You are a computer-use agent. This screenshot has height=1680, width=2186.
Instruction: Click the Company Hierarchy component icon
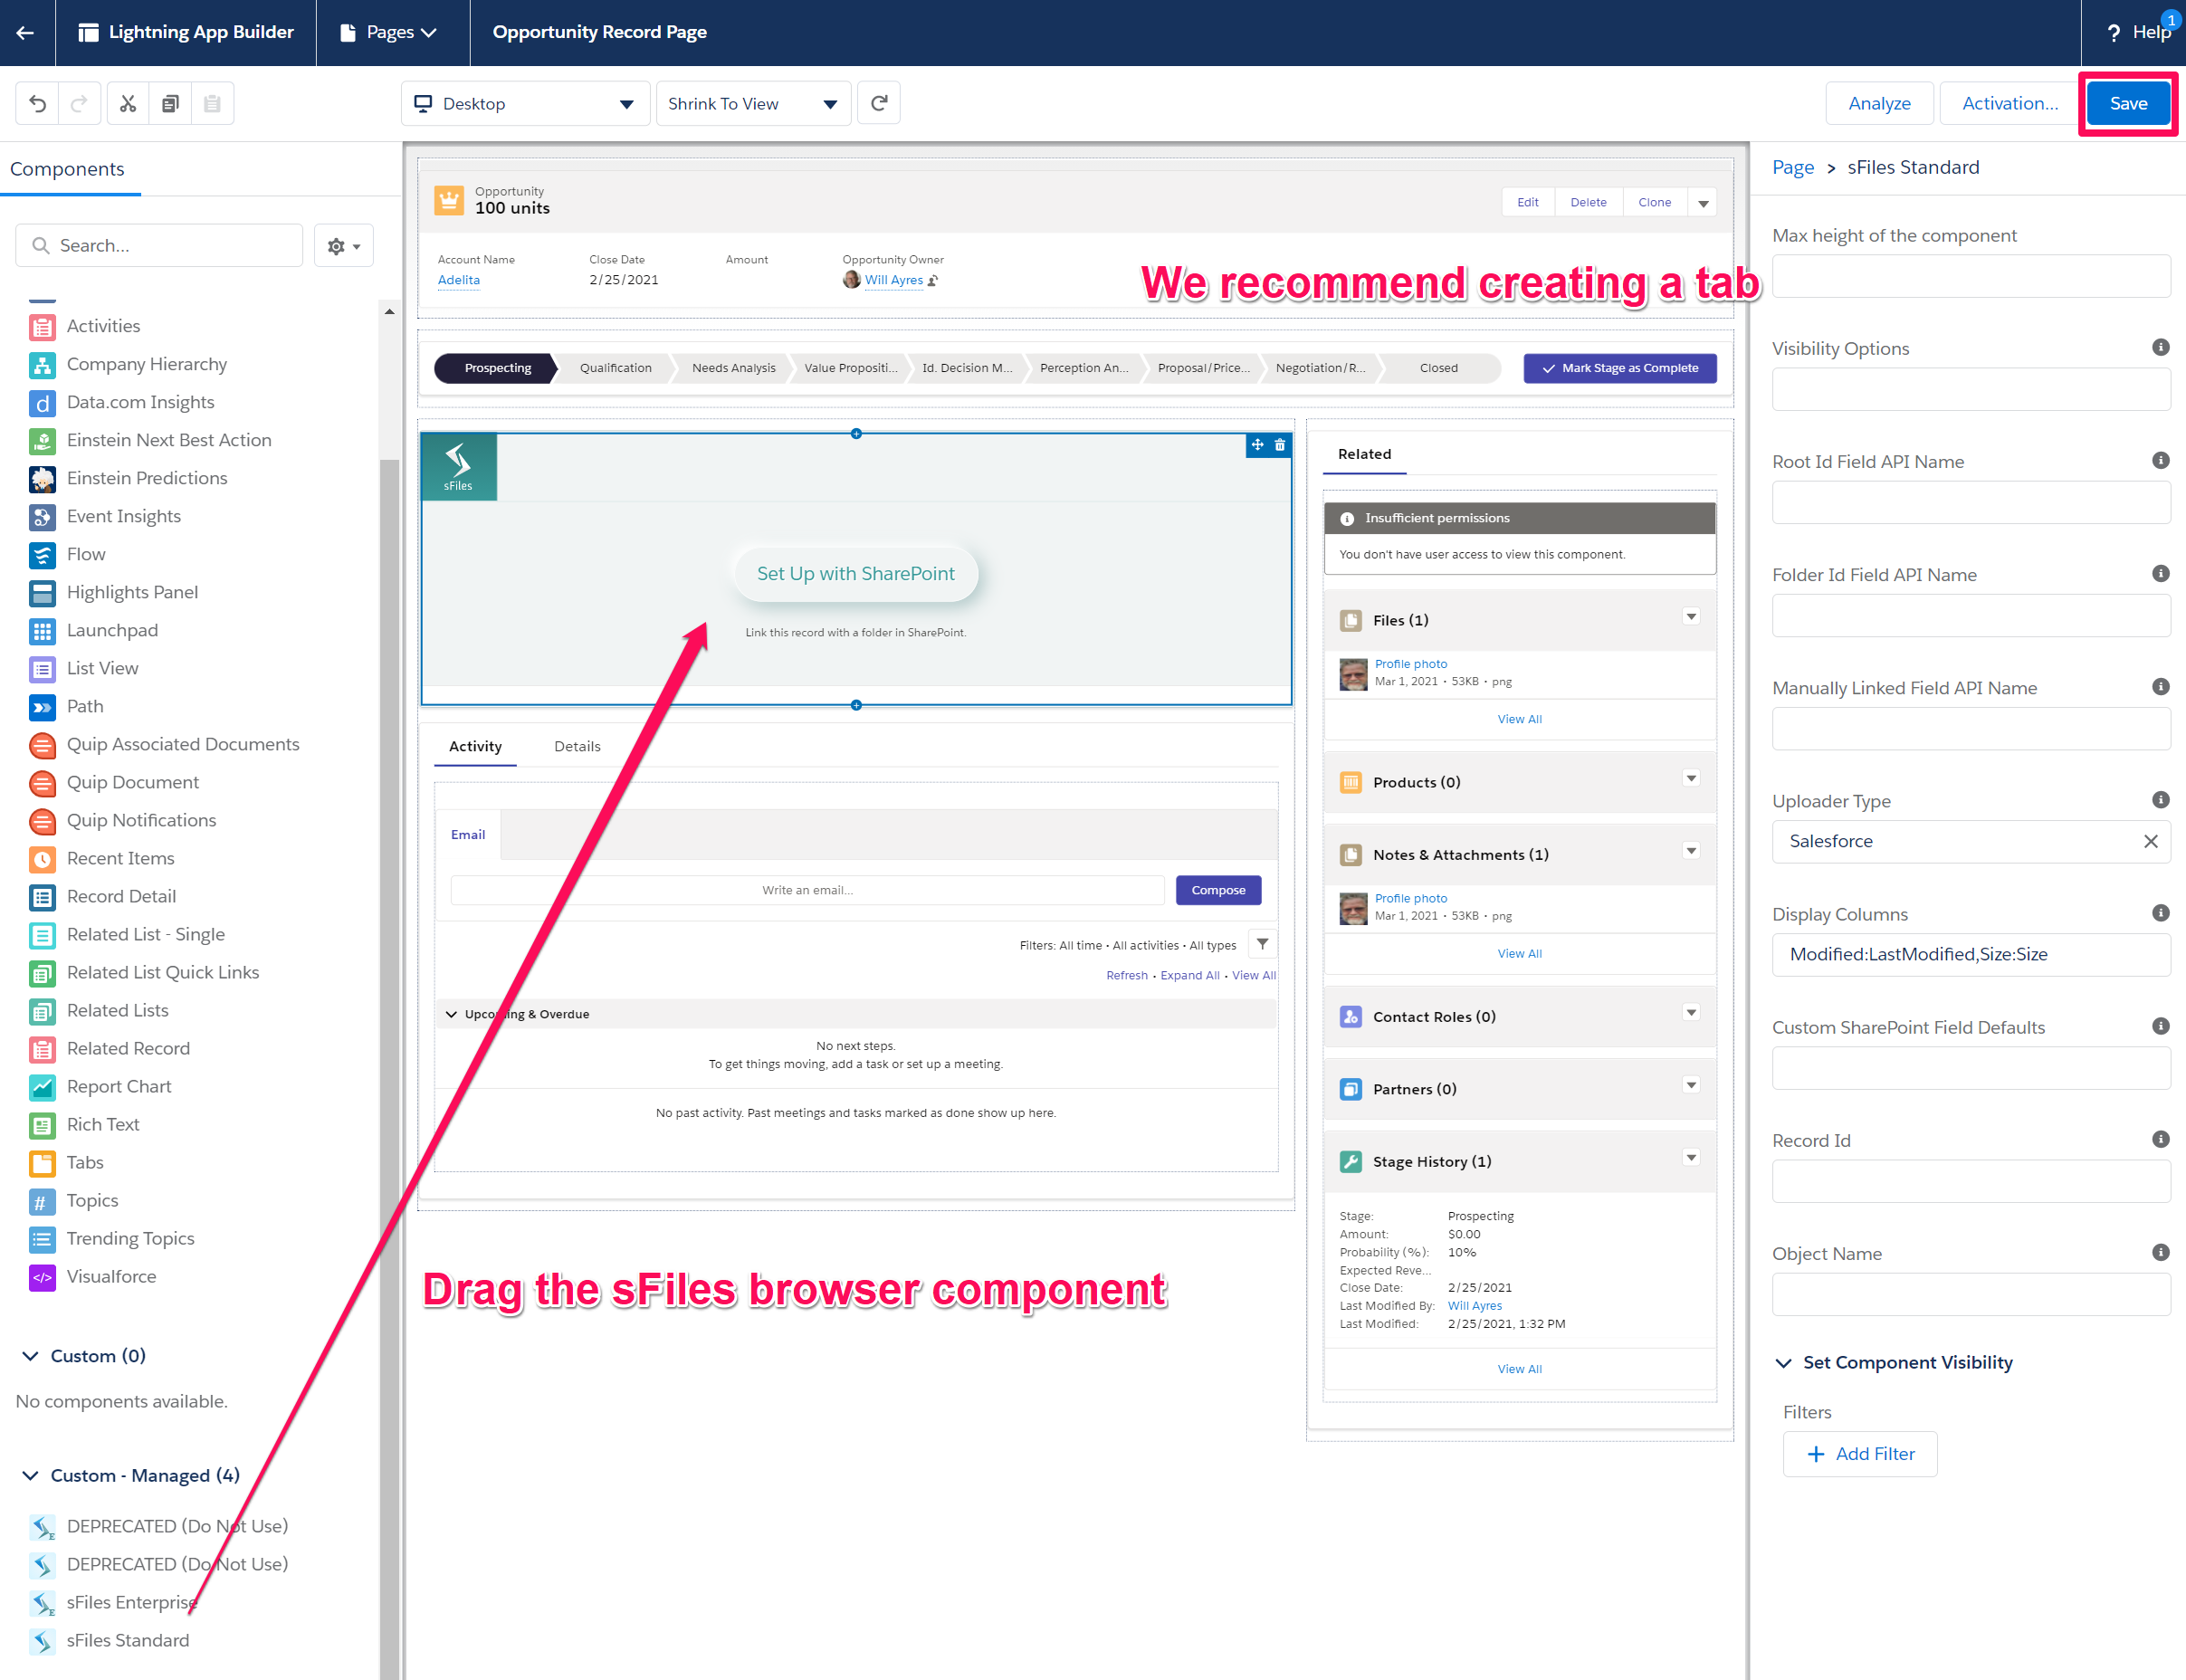pyautogui.click(x=42, y=365)
